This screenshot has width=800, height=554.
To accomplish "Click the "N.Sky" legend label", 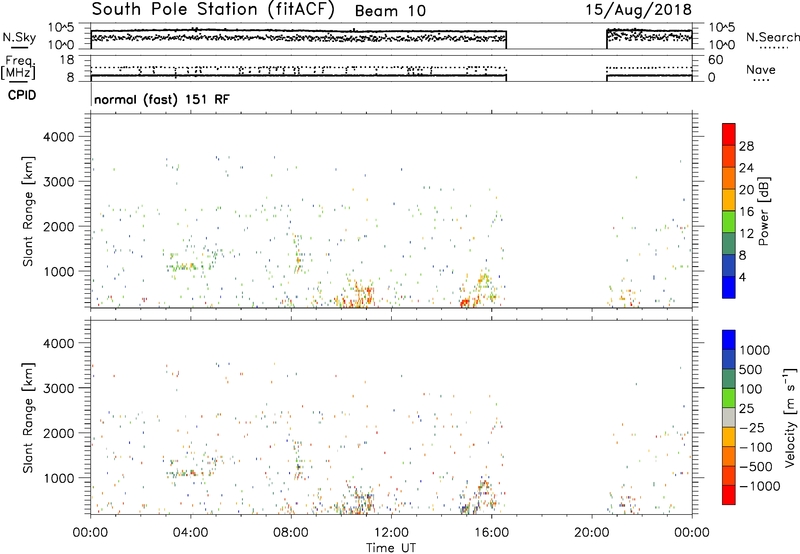I will pos(19,37).
